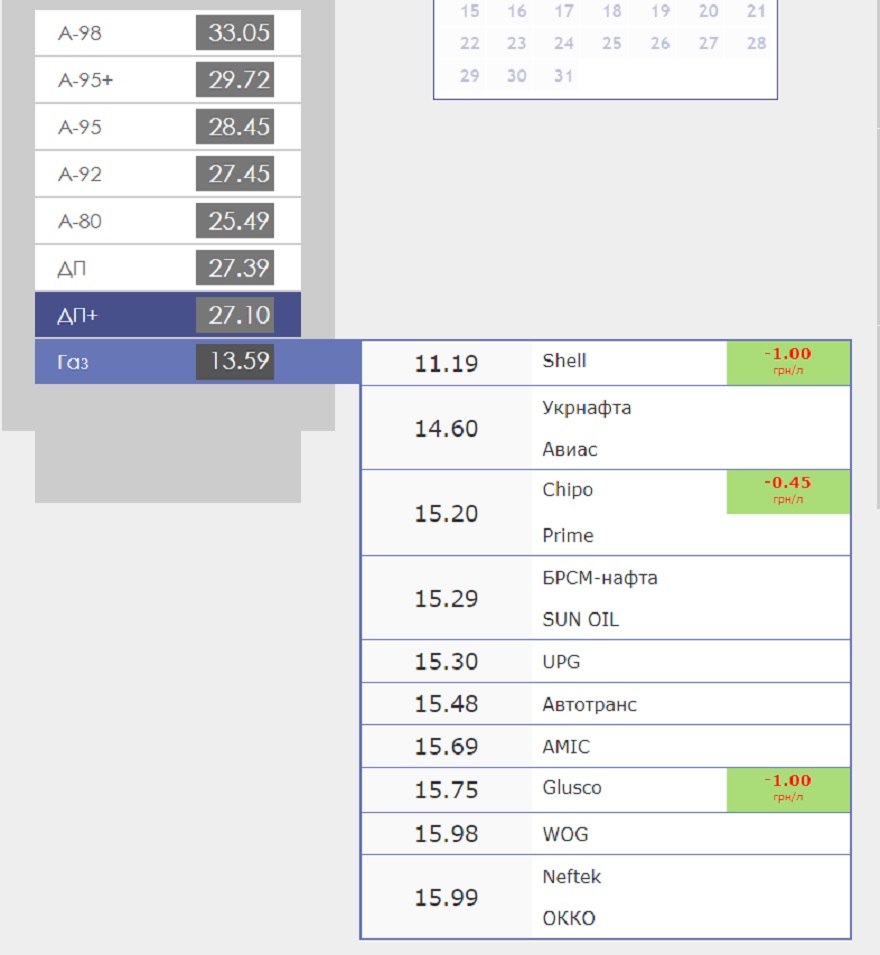
Task: Select the 15.29 price cell
Action: 446,599
